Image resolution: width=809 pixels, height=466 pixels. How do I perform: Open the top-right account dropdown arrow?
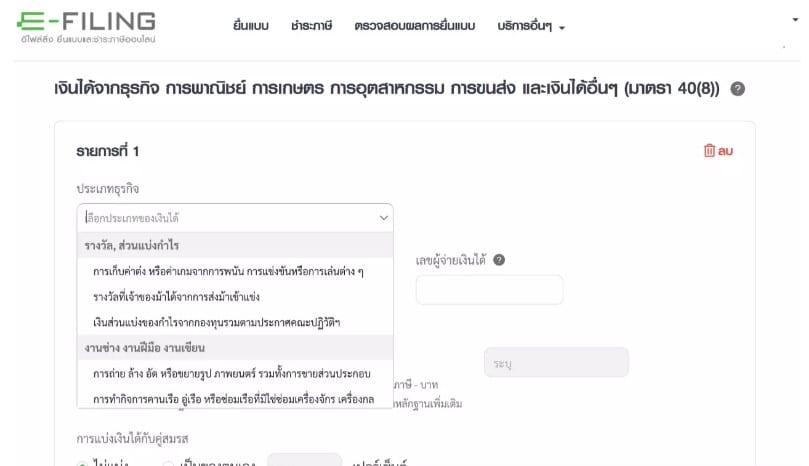click(795, 20)
